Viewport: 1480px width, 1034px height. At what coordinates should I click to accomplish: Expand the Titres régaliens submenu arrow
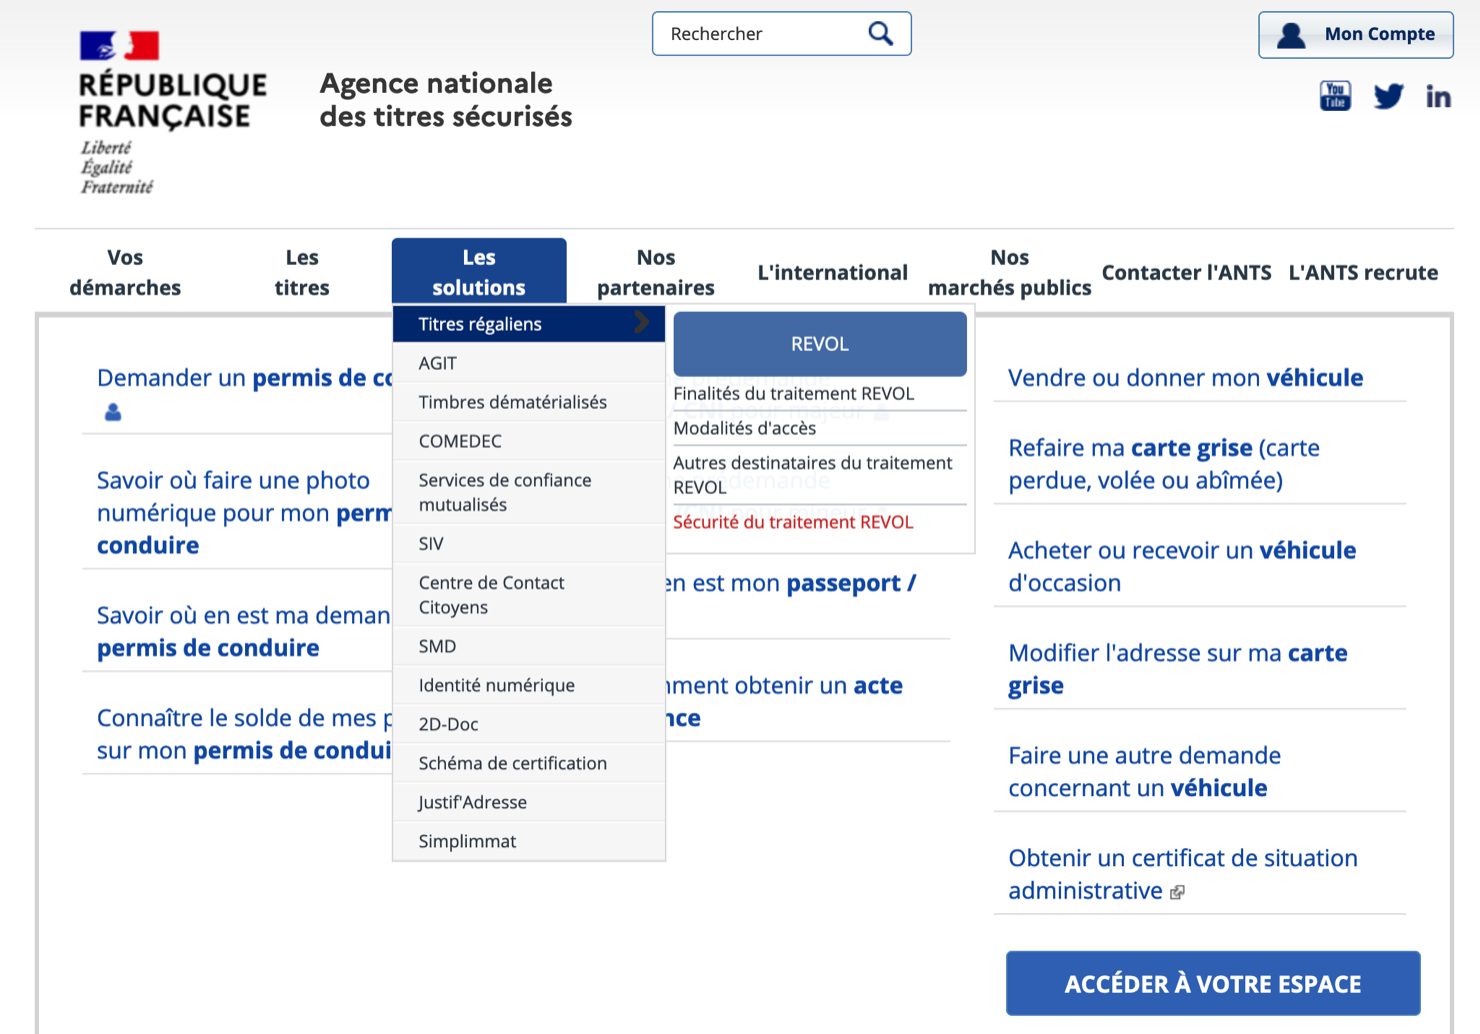[x=642, y=323]
